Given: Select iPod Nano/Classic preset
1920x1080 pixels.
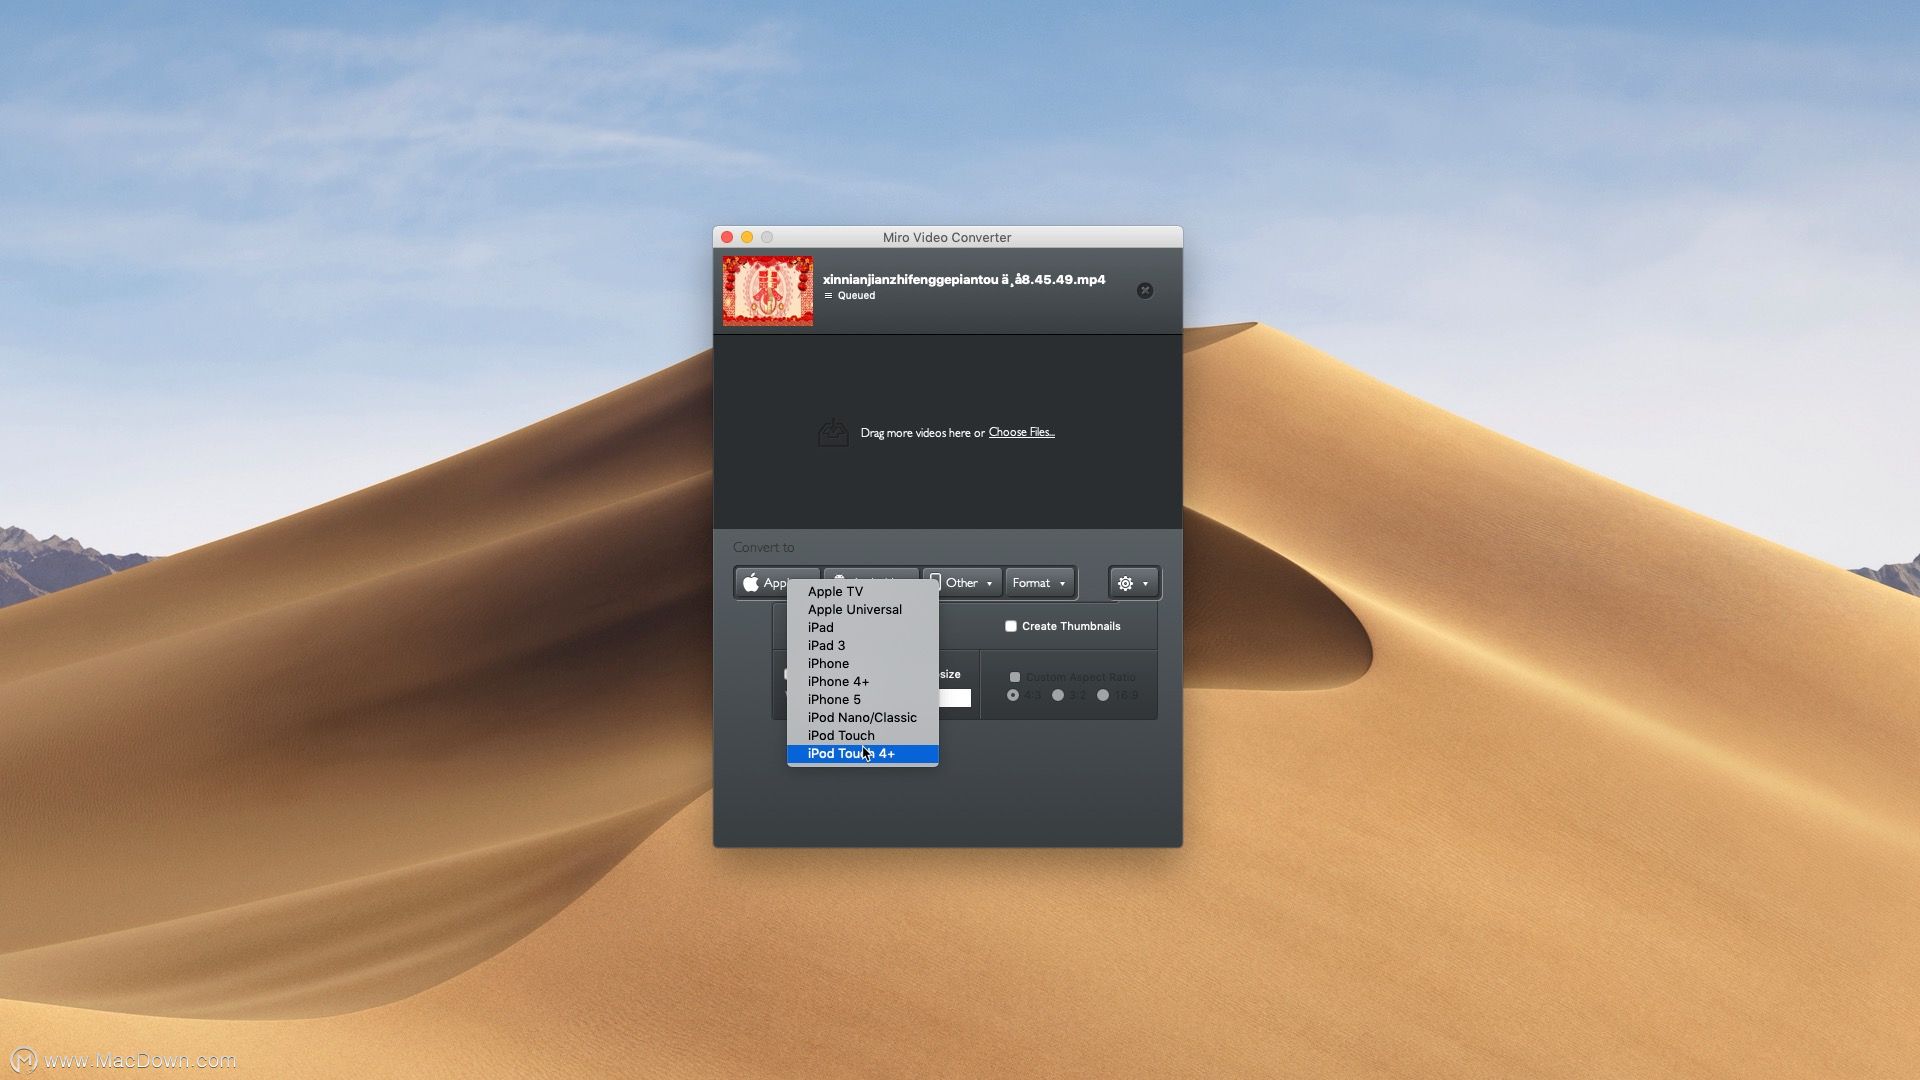Looking at the screenshot, I should tap(862, 717).
